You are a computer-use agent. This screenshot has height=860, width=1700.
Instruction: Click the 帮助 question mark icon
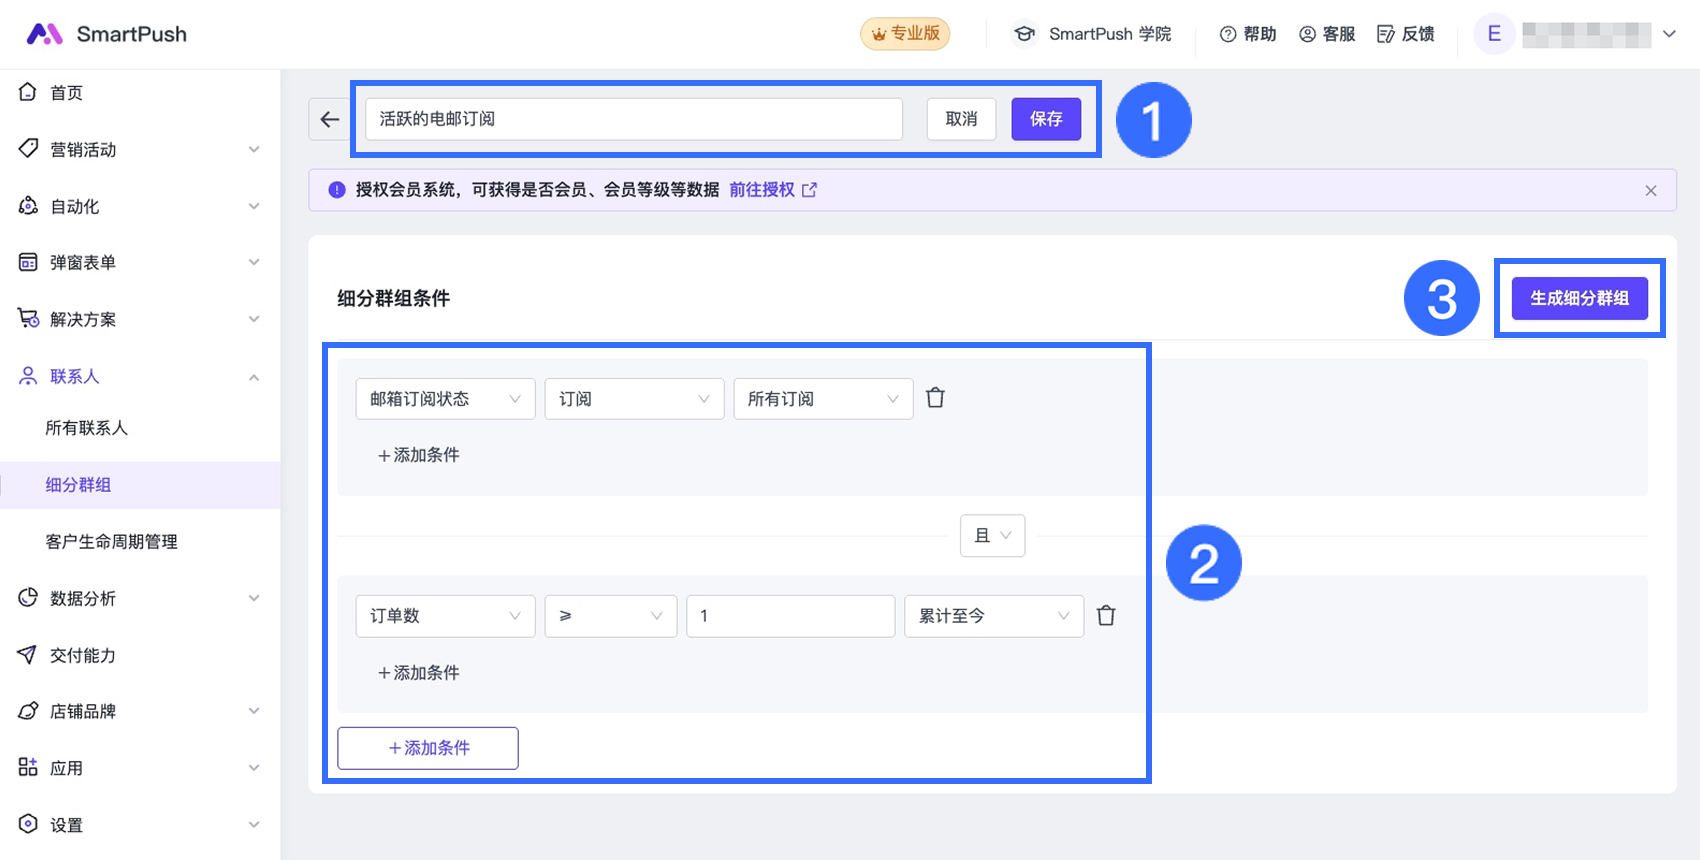[x=1228, y=34]
